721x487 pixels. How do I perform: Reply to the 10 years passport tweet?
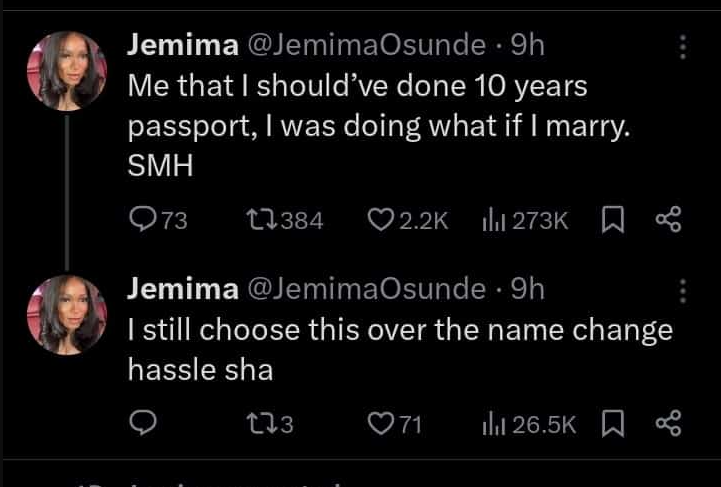143,221
